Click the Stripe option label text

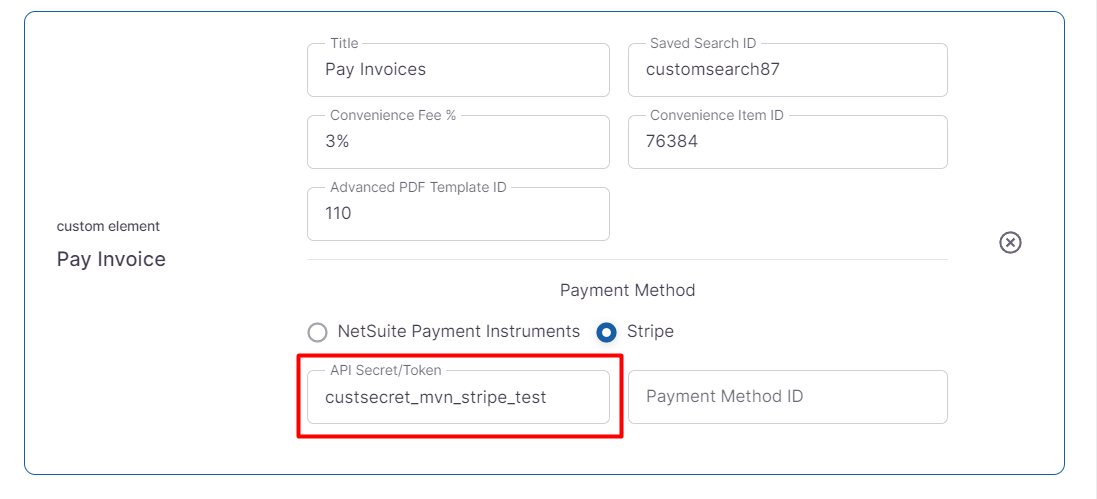coord(650,331)
